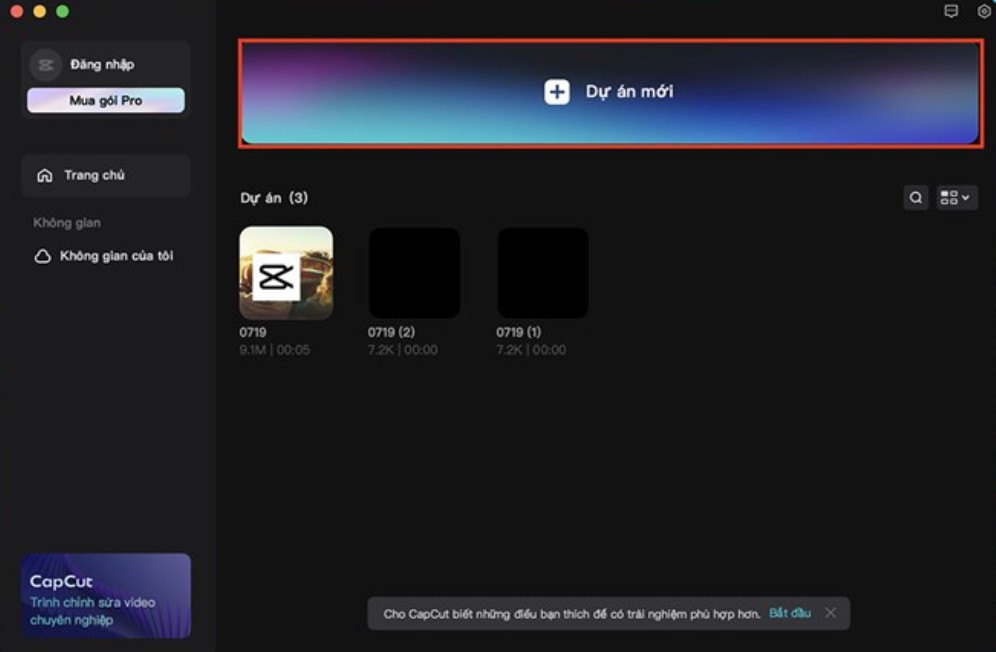996x652 pixels.
Task: Open the feedback message icon at top right
Action: pos(951,12)
